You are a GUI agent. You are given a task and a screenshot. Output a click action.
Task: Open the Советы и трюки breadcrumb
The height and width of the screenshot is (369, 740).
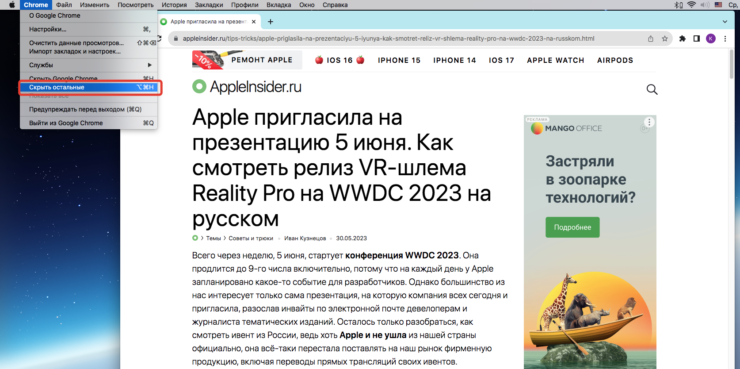(251, 238)
